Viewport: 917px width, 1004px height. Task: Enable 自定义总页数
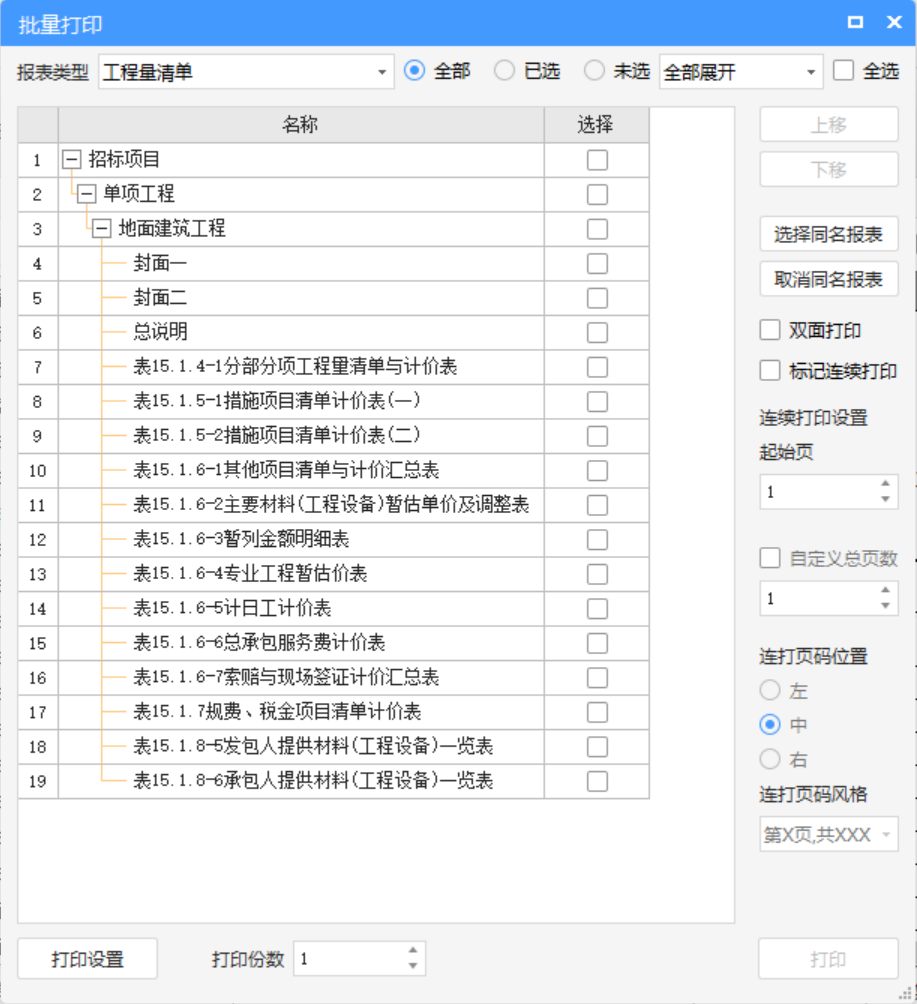(770, 558)
